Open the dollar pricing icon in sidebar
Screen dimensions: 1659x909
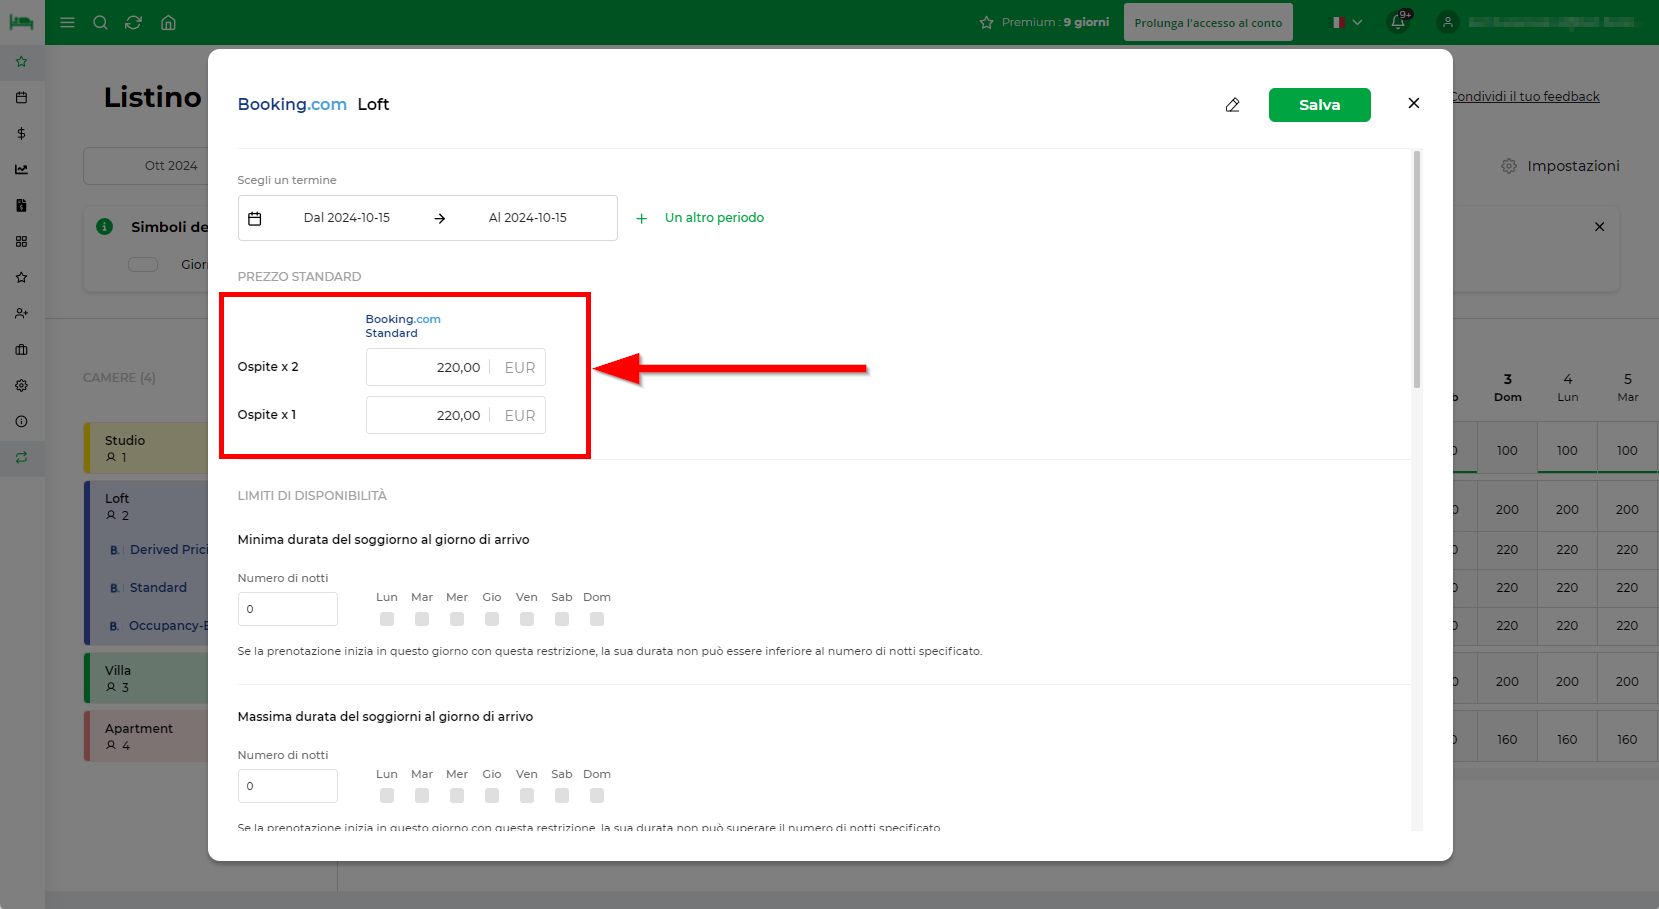[21, 133]
